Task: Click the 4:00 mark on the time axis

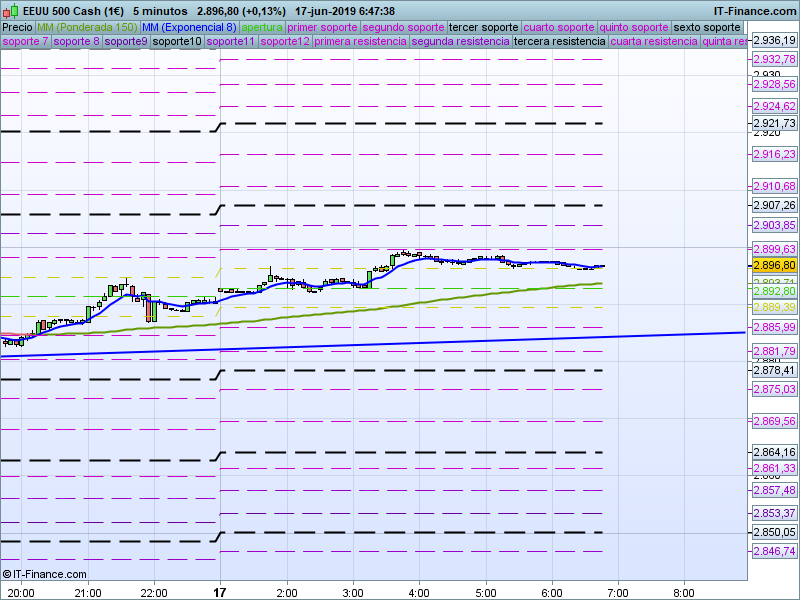Action: [x=419, y=591]
